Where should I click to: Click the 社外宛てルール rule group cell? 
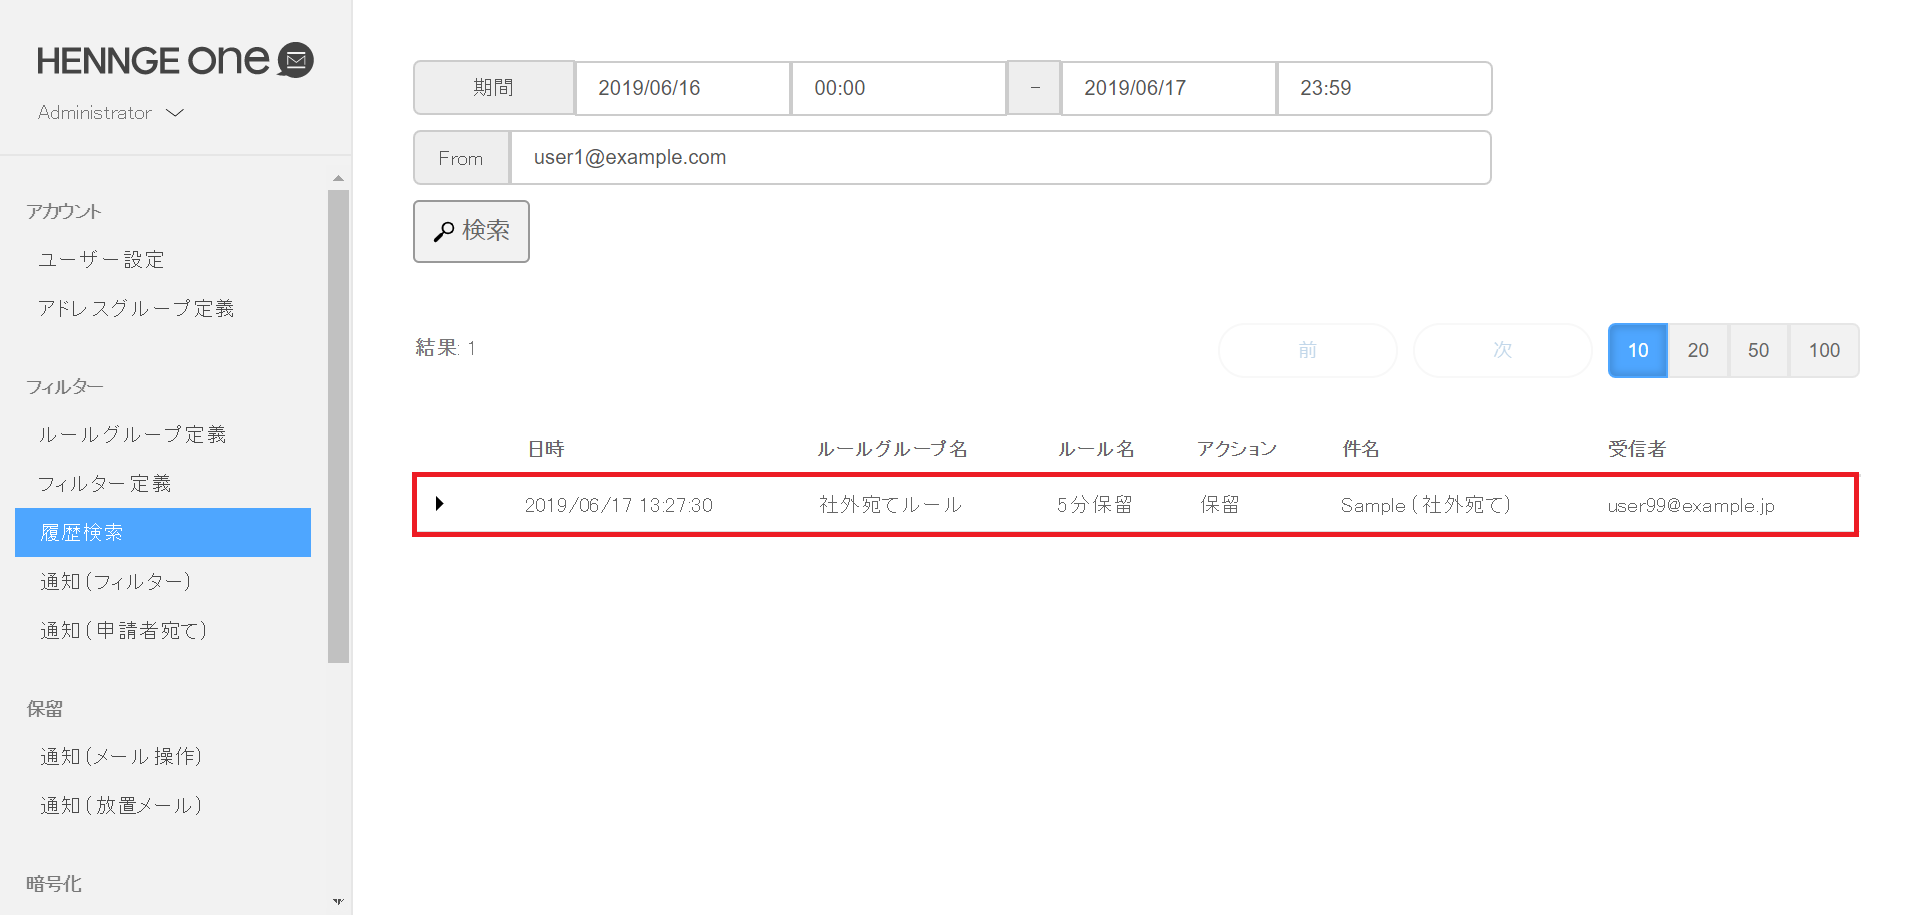[x=890, y=505]
